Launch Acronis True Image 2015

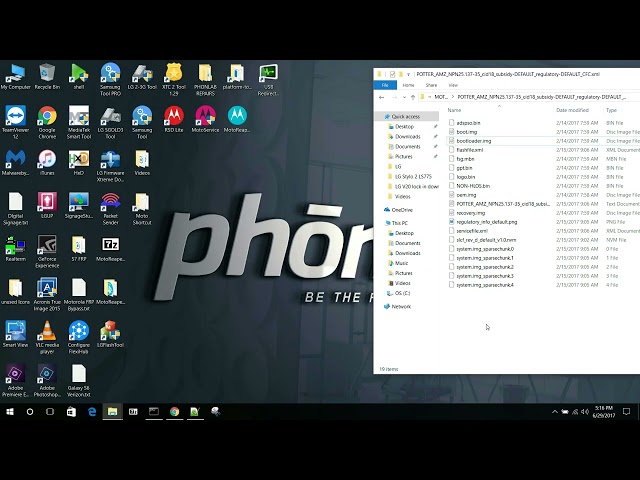coord(47,295)
